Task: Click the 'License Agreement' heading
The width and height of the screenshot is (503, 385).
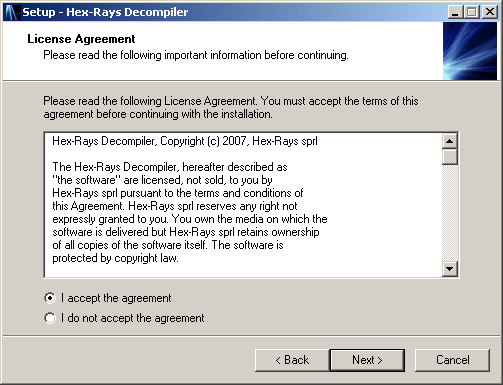Action: [81, 39]
